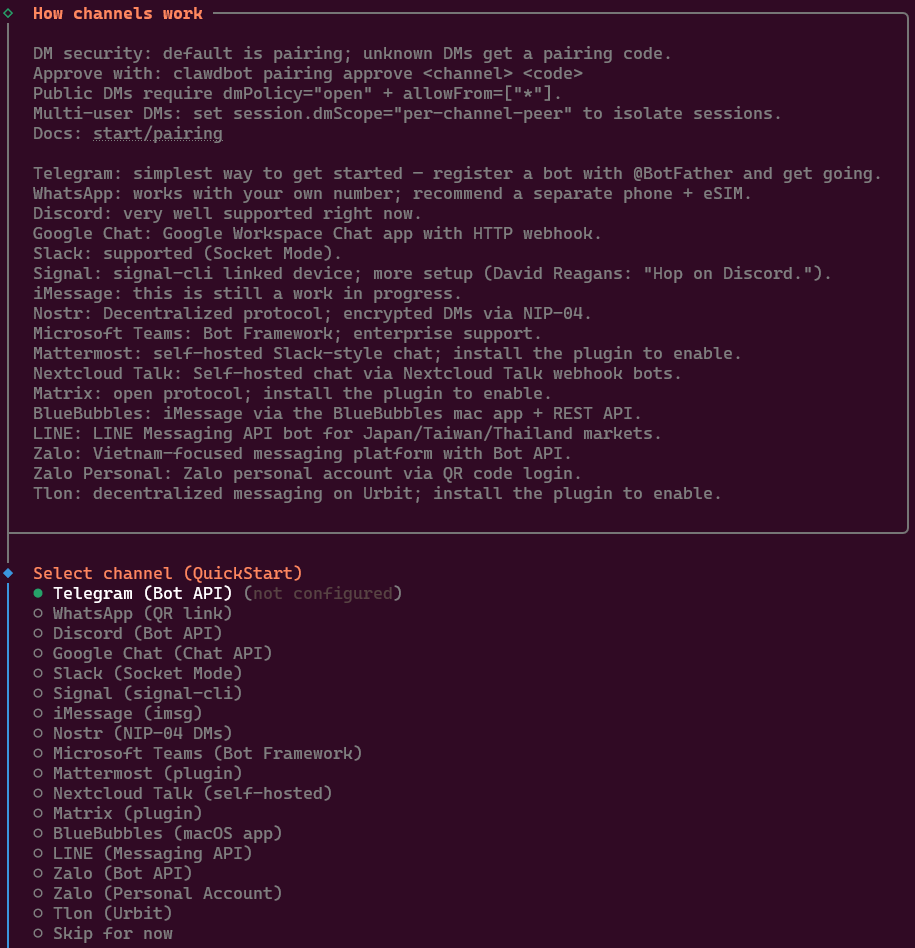Select Nostr (NIP-04 DMs) channel
915x948 pixels.
click(x=142, y=733)
